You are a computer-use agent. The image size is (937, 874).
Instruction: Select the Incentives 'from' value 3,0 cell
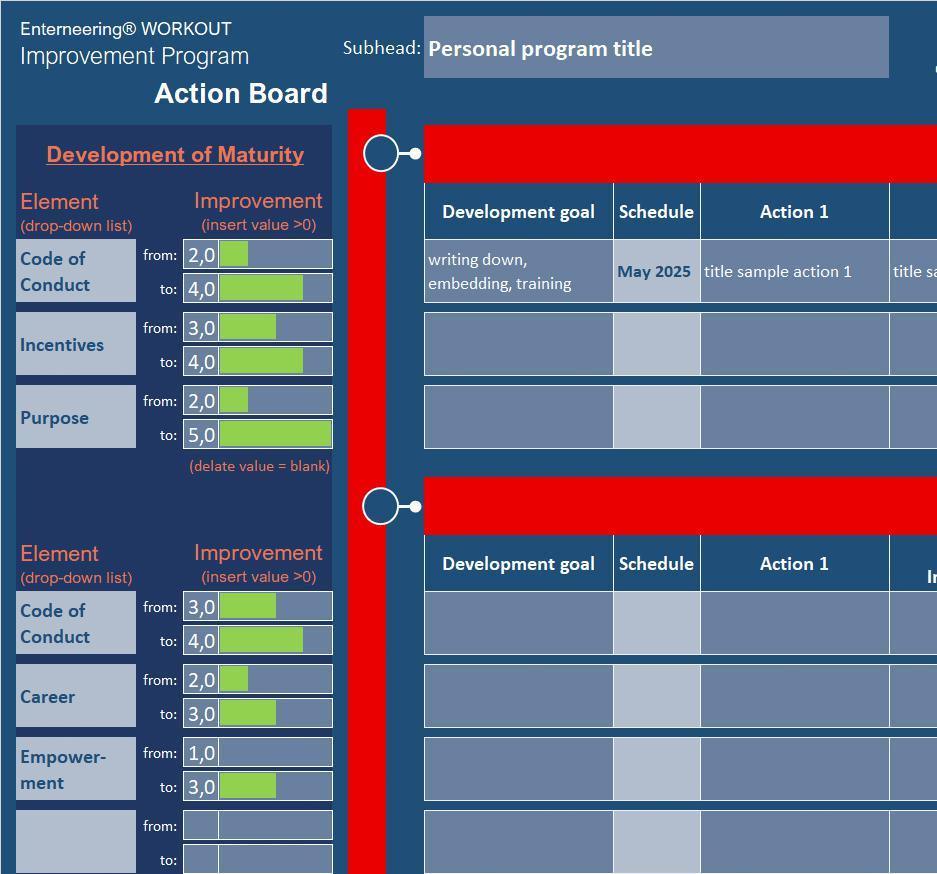pos(258,327)
